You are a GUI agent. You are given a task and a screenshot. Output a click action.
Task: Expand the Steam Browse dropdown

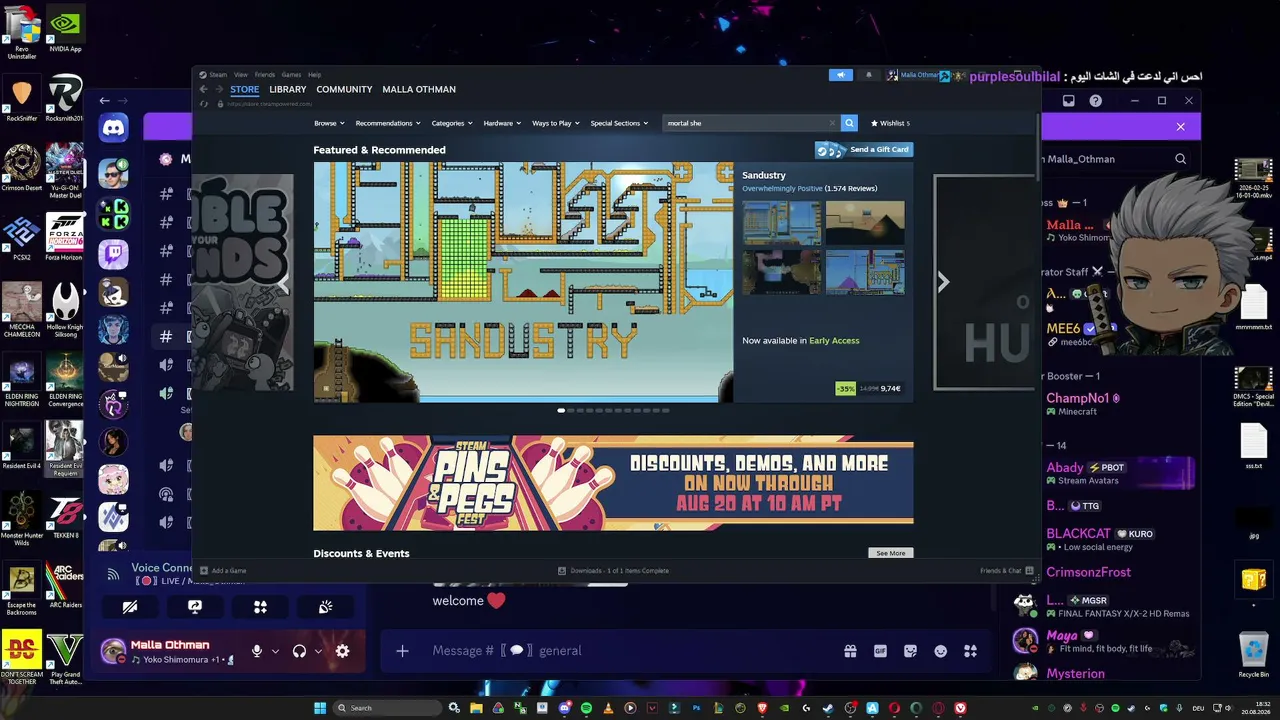point(329,123)
